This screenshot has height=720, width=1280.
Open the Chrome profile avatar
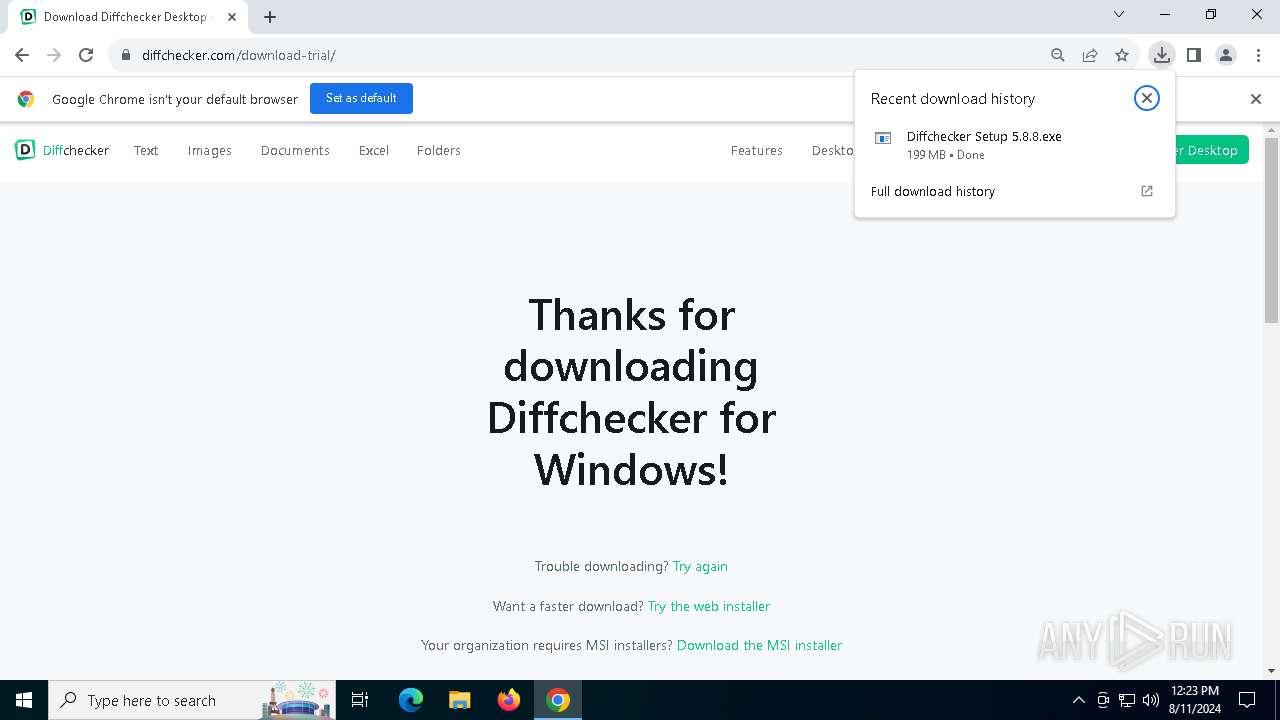1226,55
